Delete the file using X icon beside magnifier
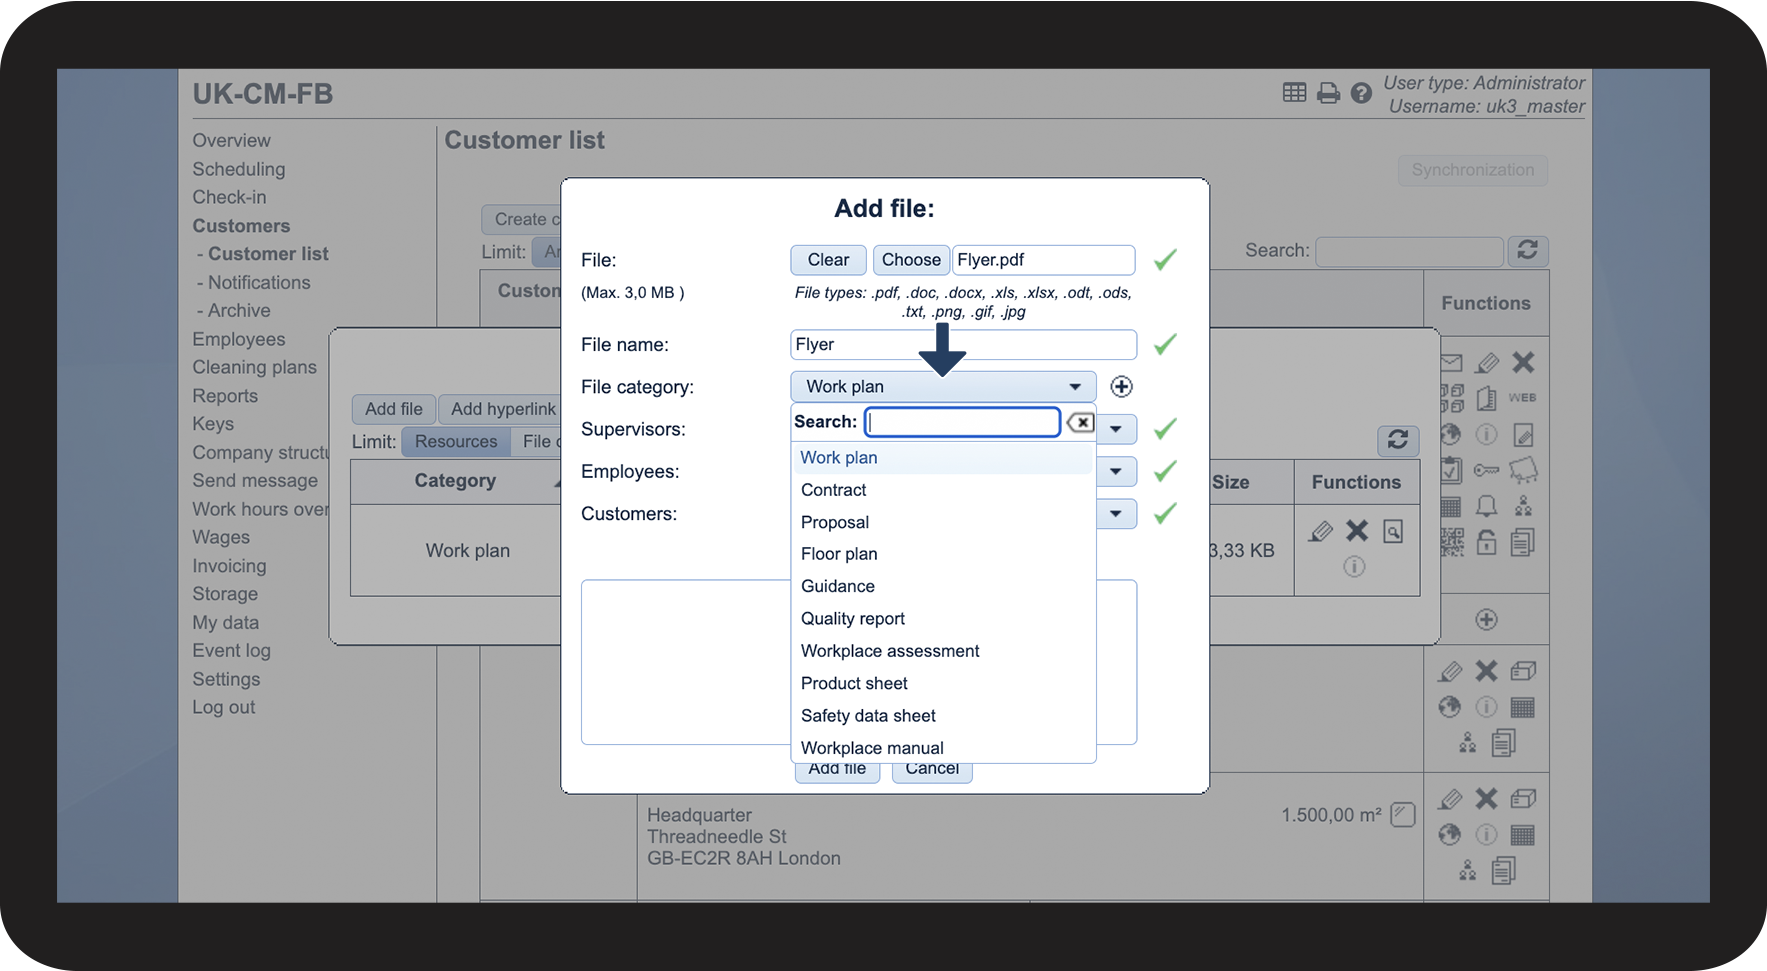 (1356, 531)
